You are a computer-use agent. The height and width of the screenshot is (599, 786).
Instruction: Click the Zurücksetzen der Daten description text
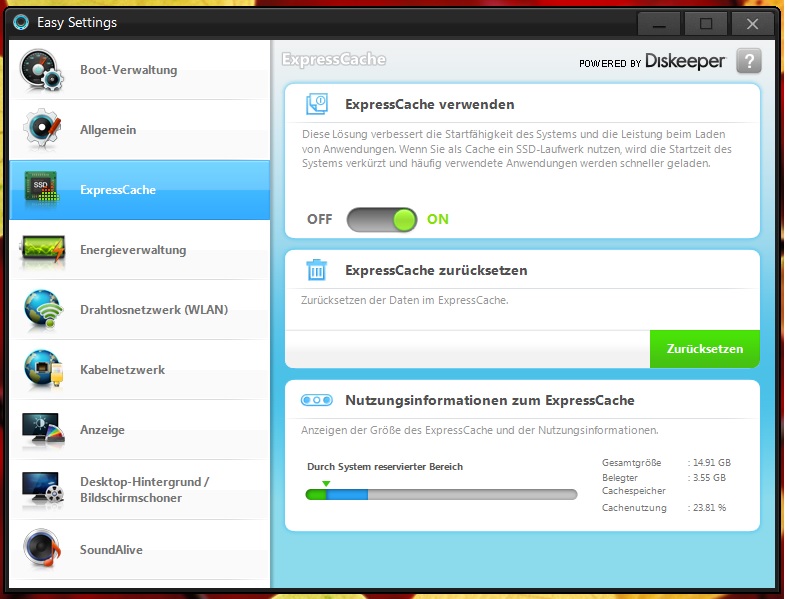coord(405,300)
